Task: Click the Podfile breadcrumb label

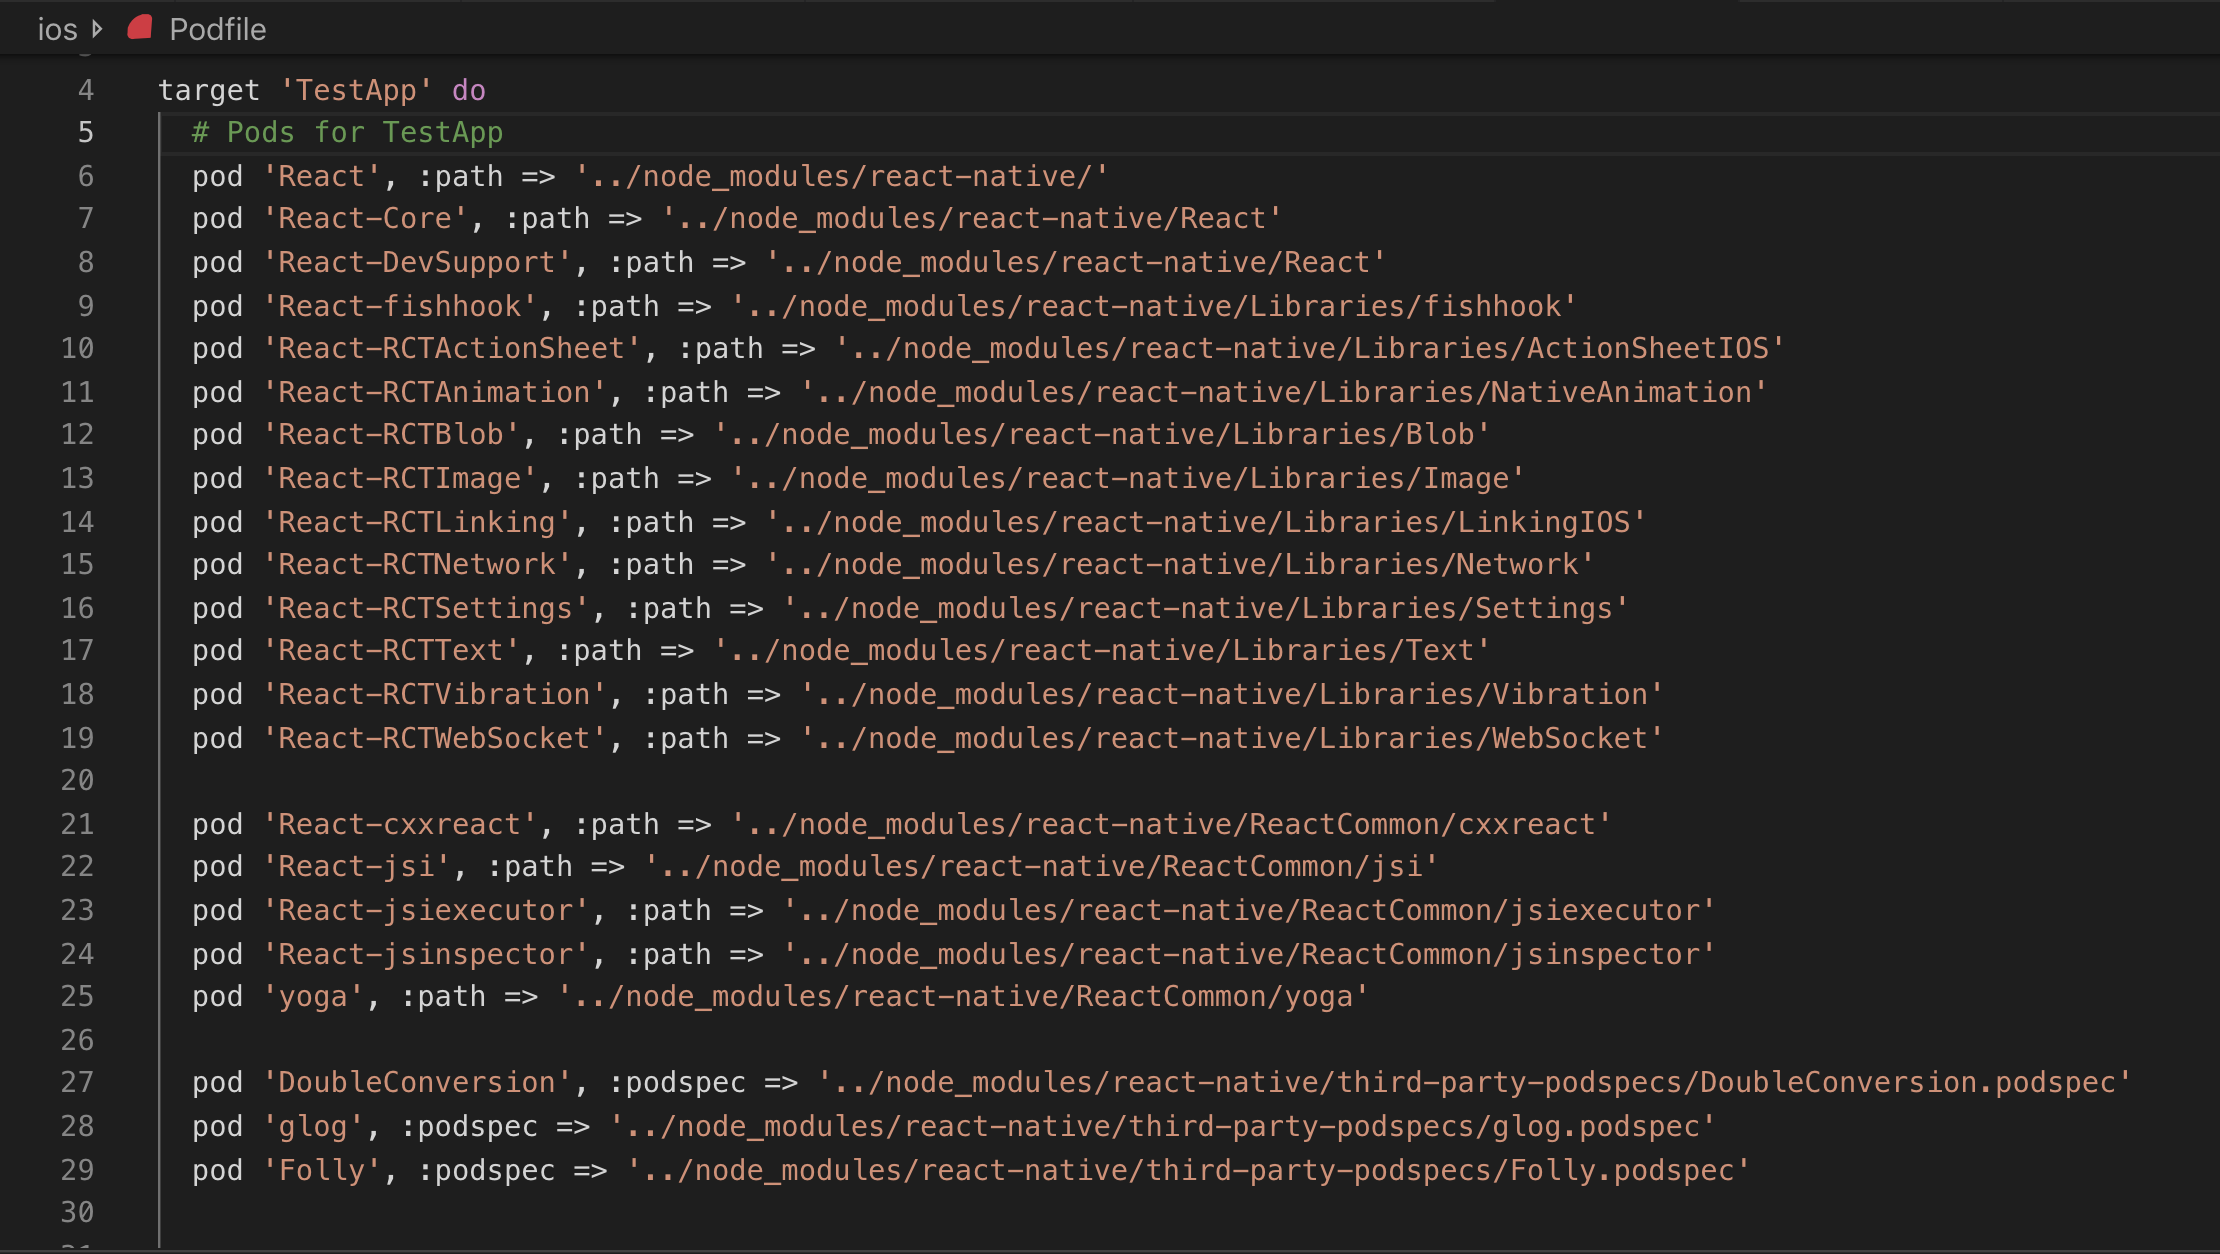Action: click(217, 29)
